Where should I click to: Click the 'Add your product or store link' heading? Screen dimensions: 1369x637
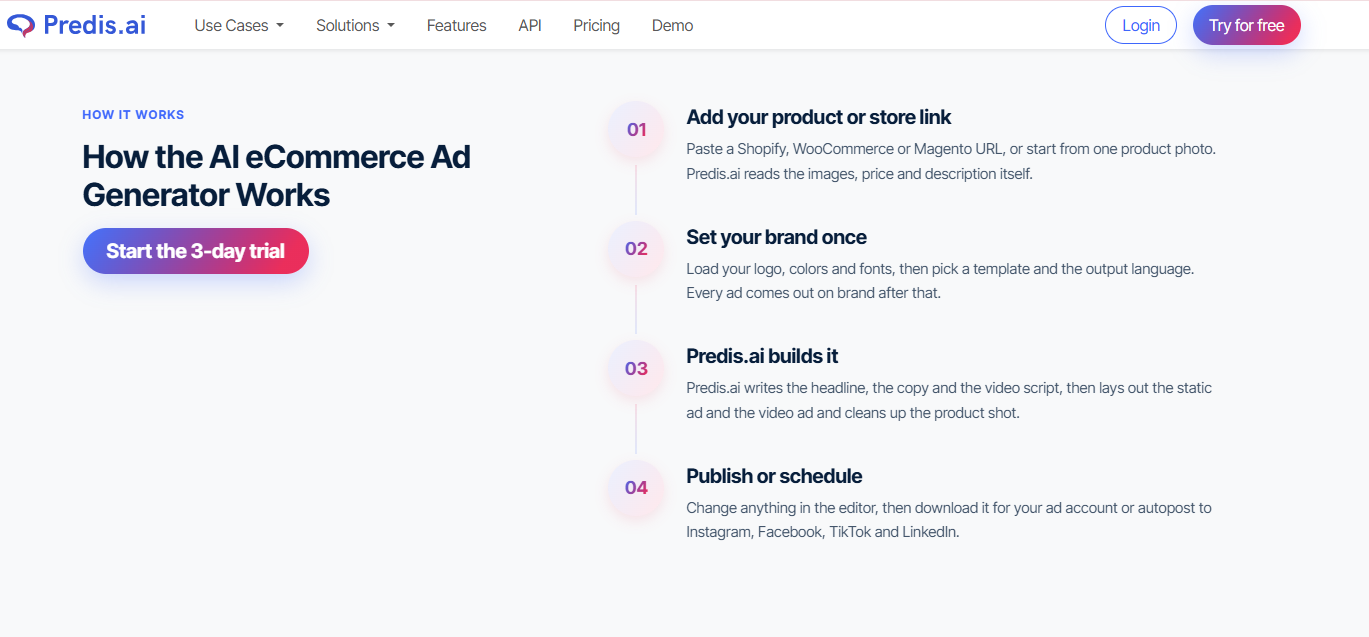tap(819, 118)
